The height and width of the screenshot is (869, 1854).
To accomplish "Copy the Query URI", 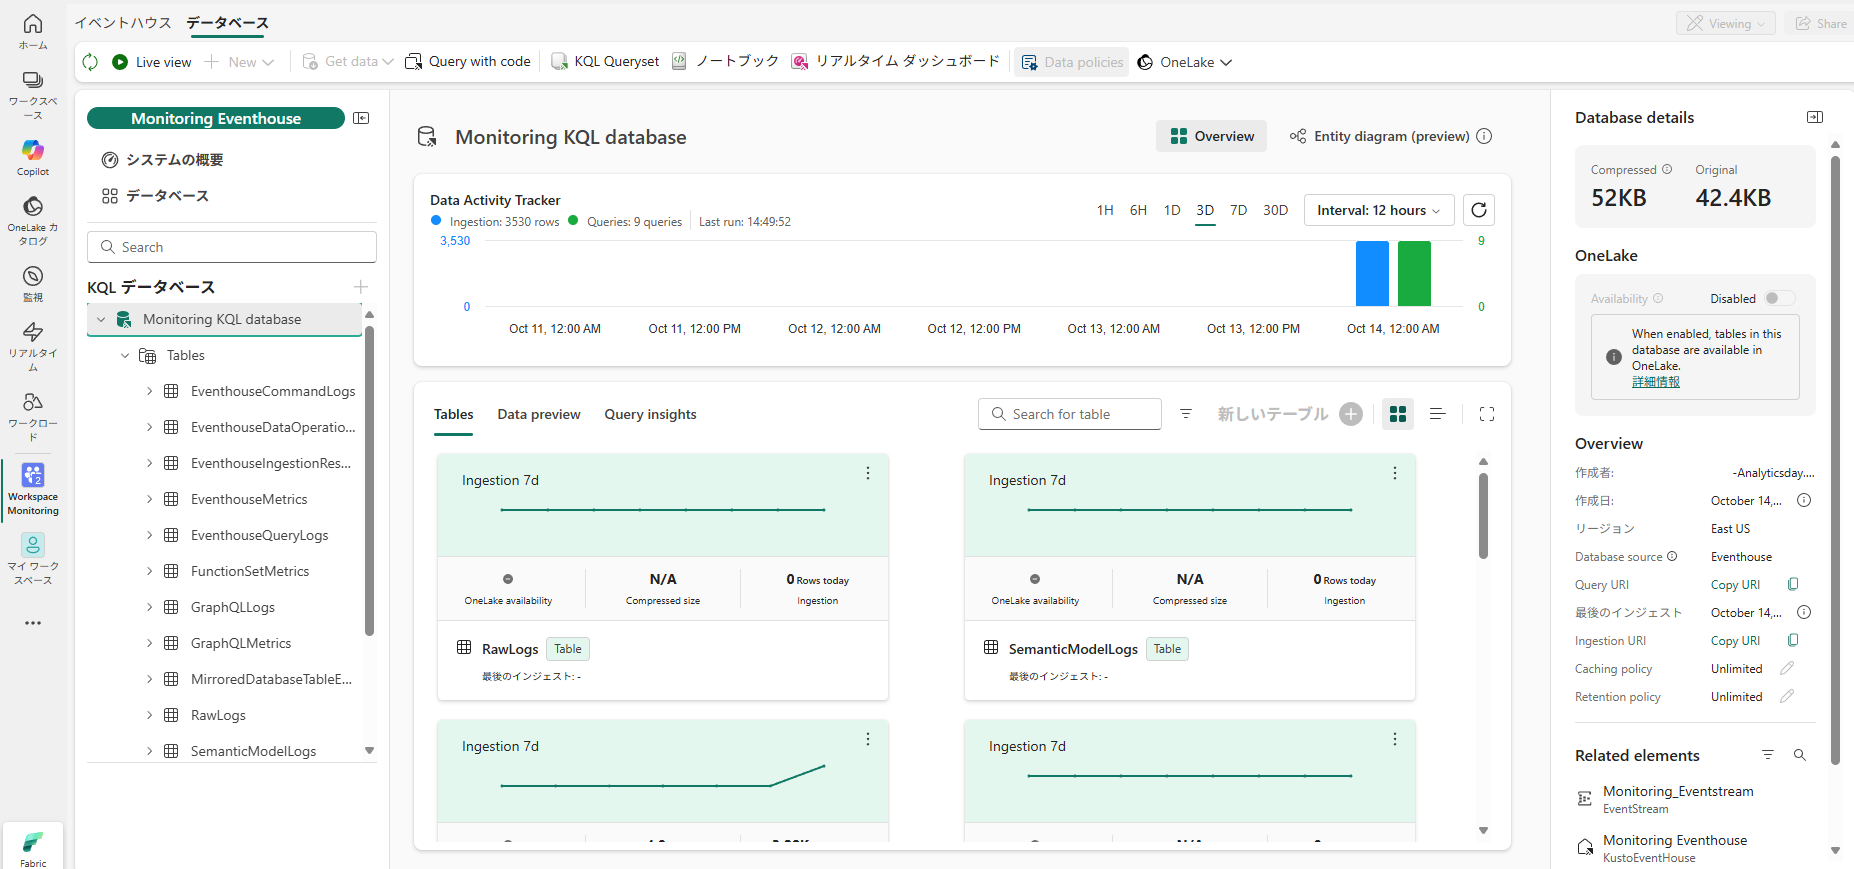I will (x=1793, y=584).
